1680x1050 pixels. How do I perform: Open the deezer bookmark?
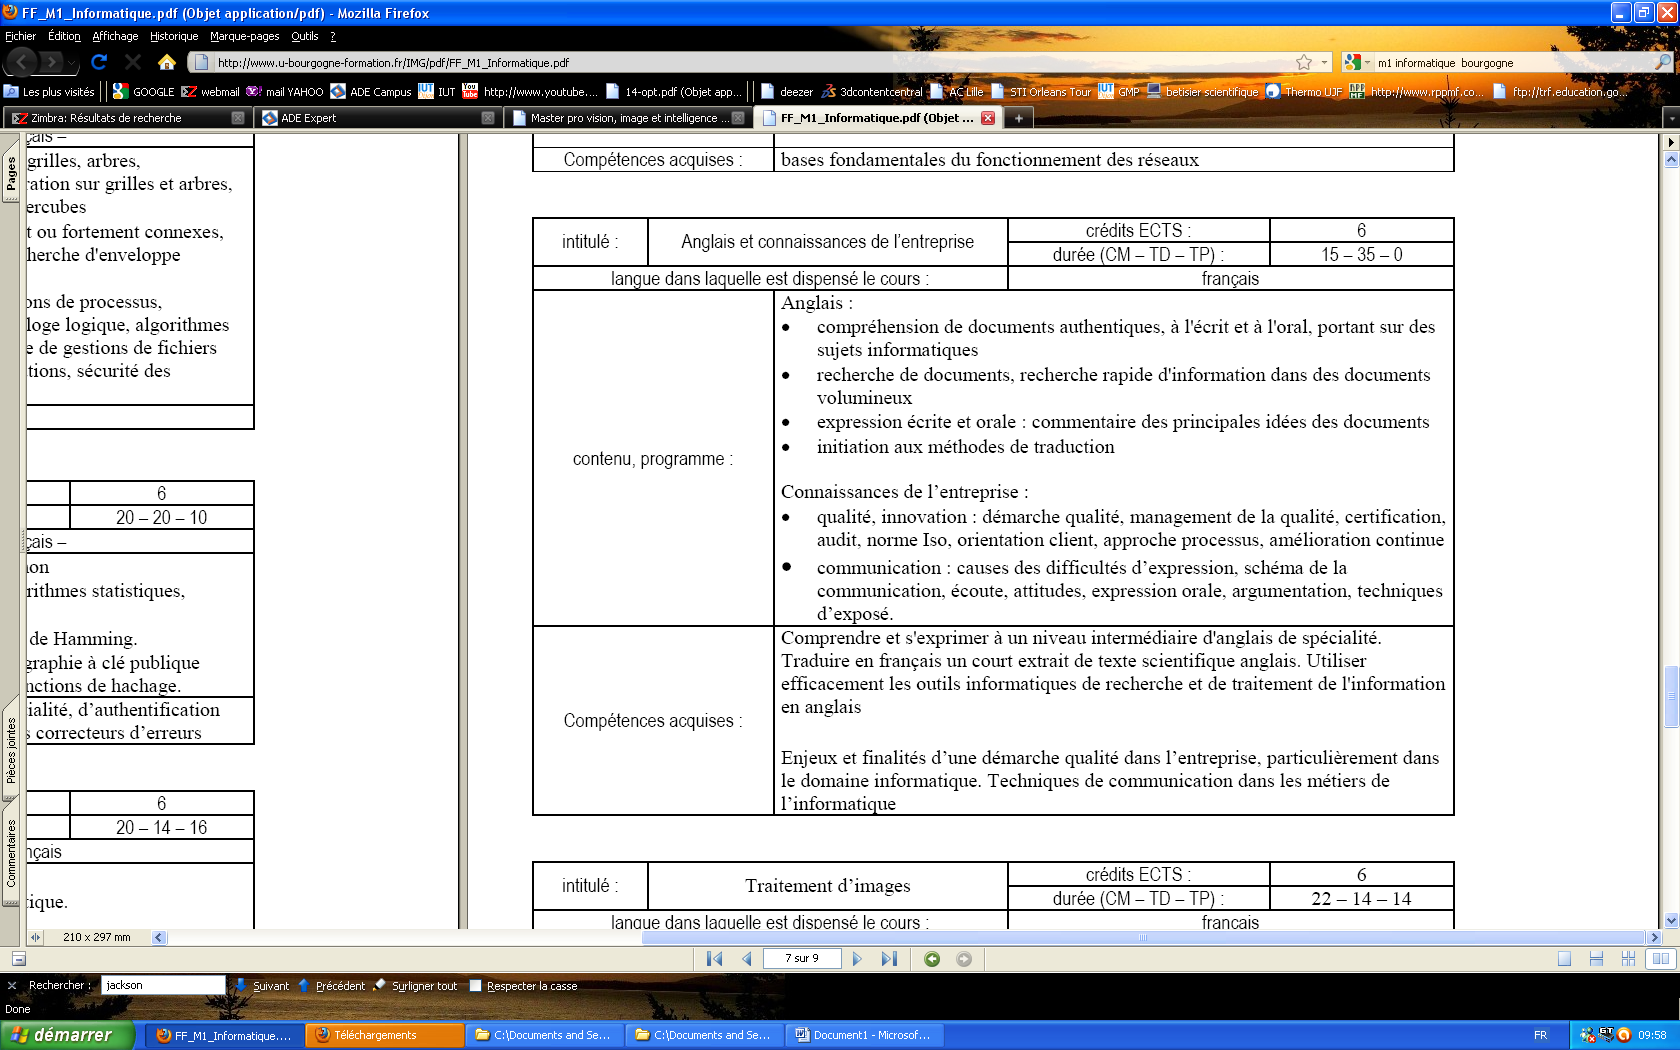pyautogui.click(x=787, y=91)
